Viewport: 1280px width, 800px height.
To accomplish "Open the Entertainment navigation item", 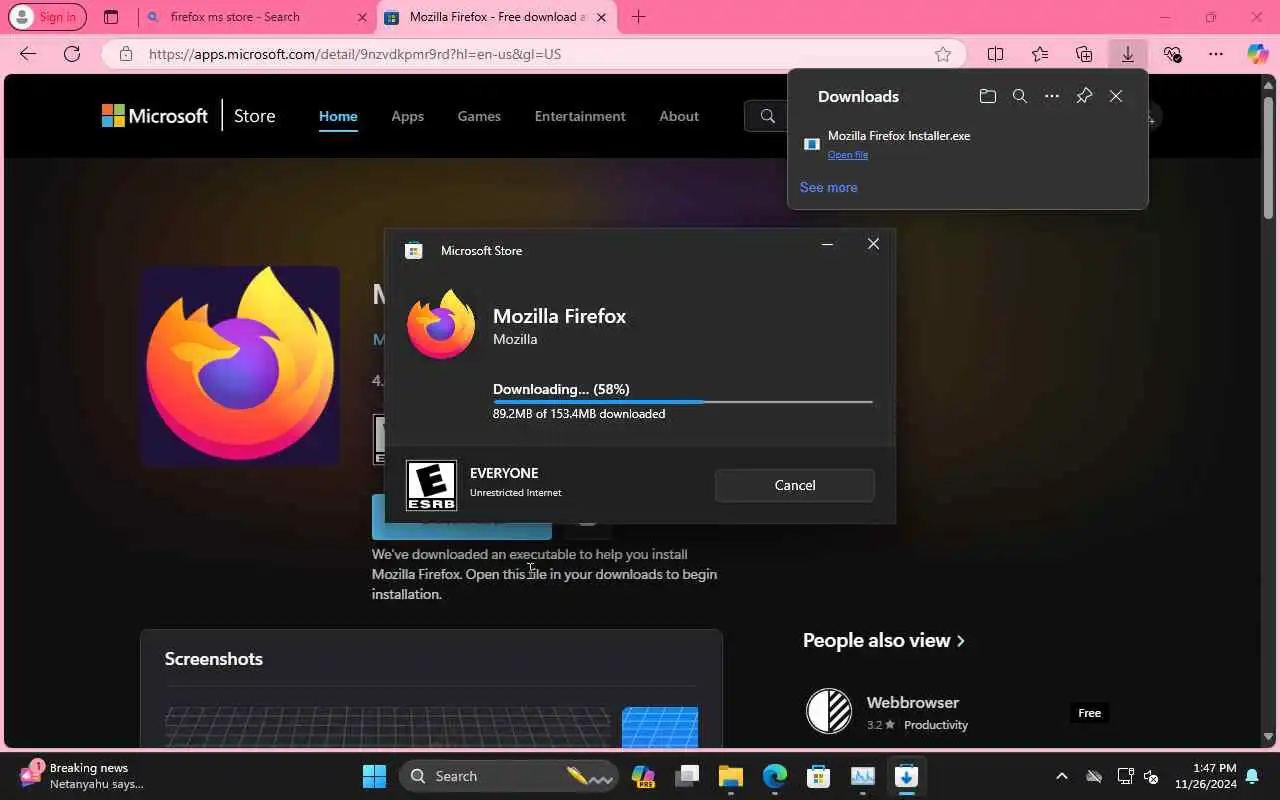I will pyautogui.click(x=580, y=116).
